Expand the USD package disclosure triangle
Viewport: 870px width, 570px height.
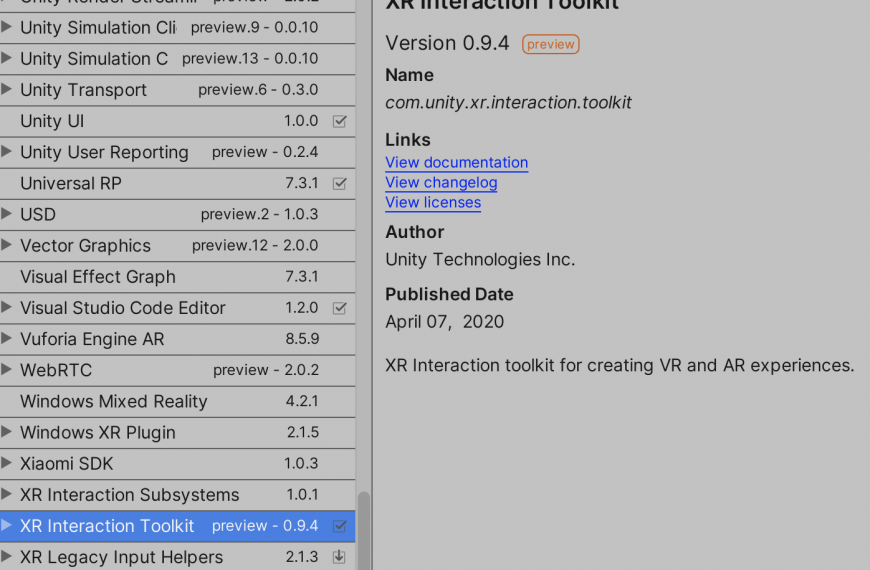[6, 214]
